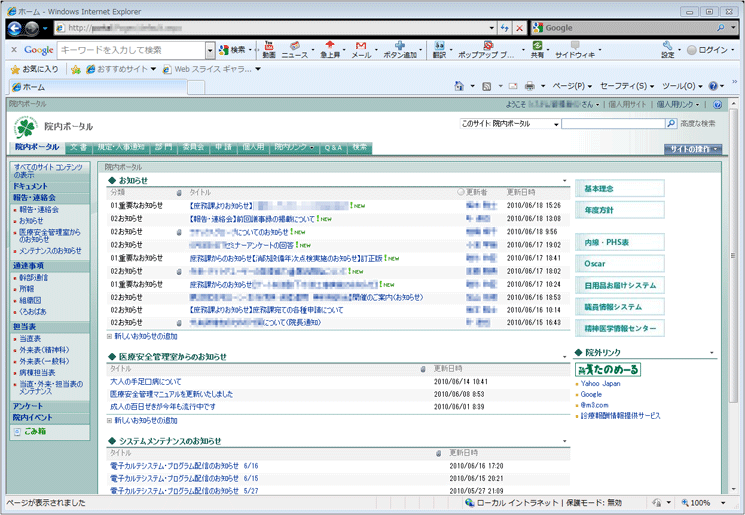Expand the サイトの操作 menu
This screenshot has width=745, height=515.
point(692,148)
